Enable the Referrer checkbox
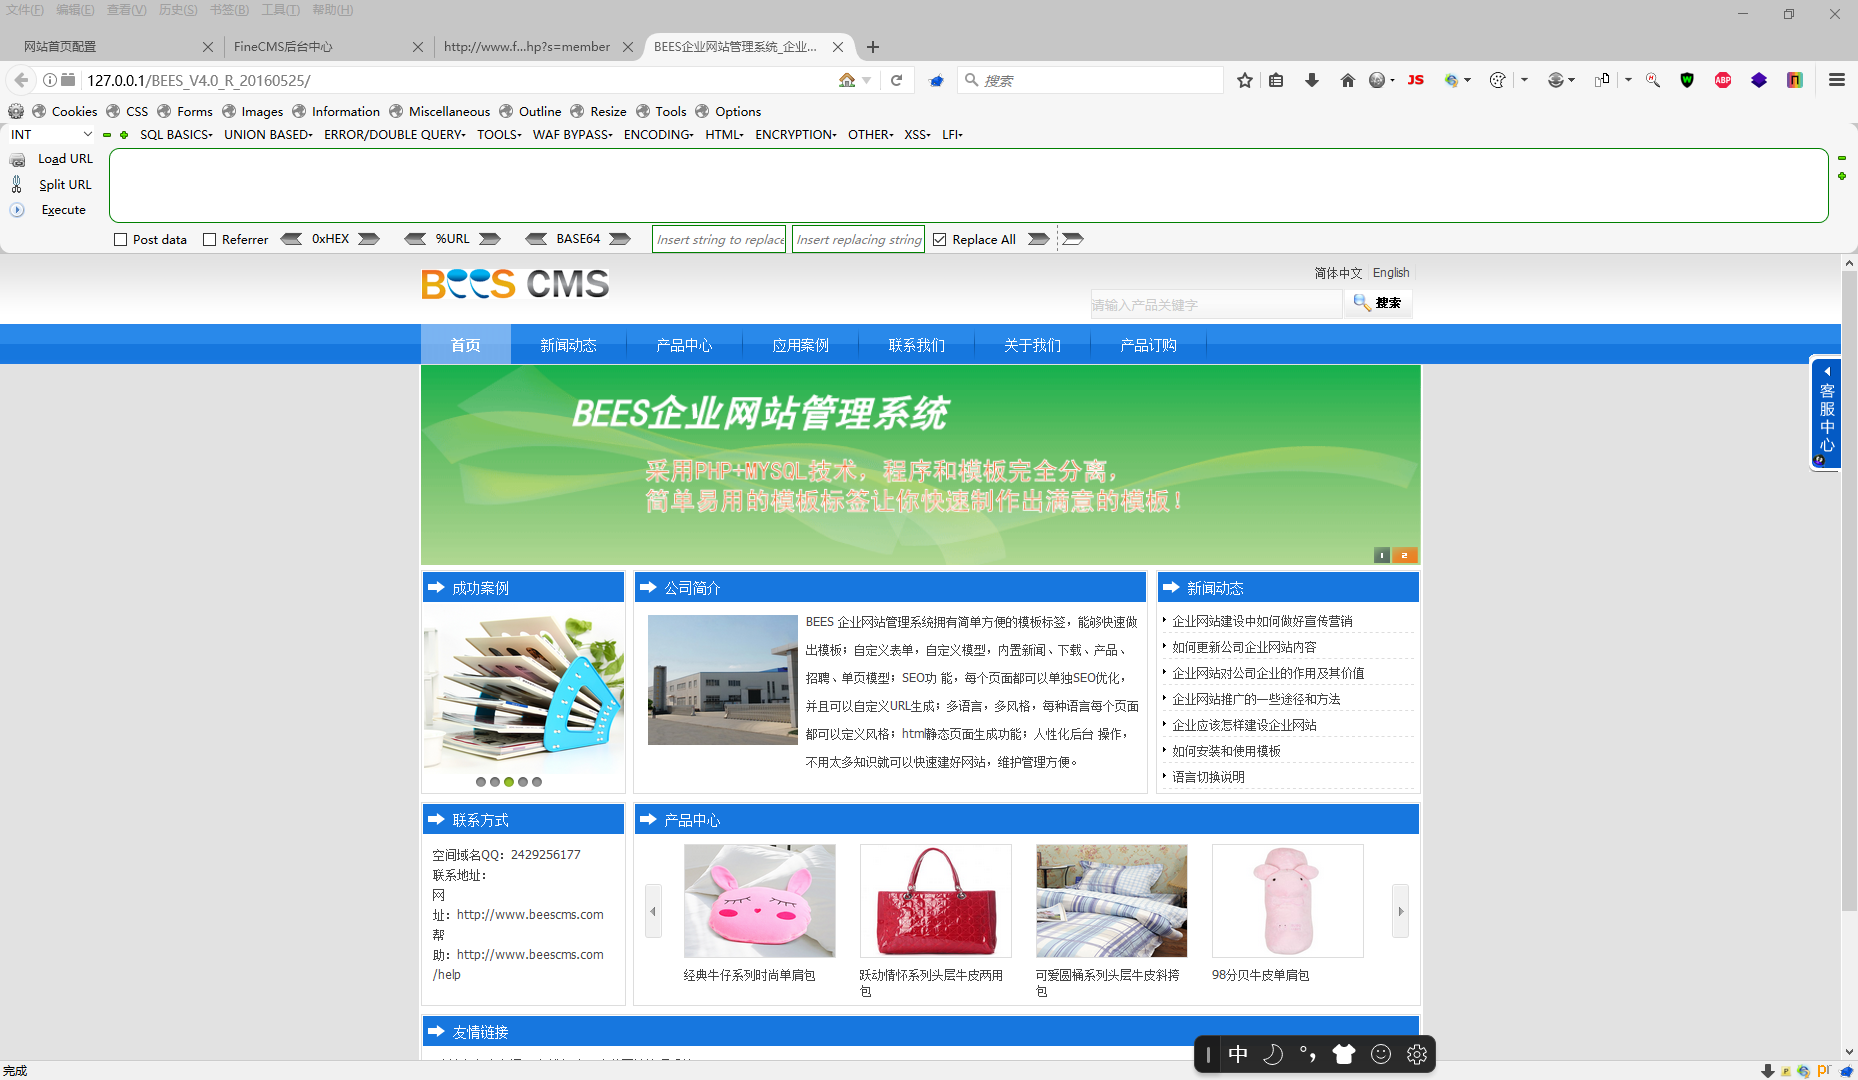 click(209, 239)
